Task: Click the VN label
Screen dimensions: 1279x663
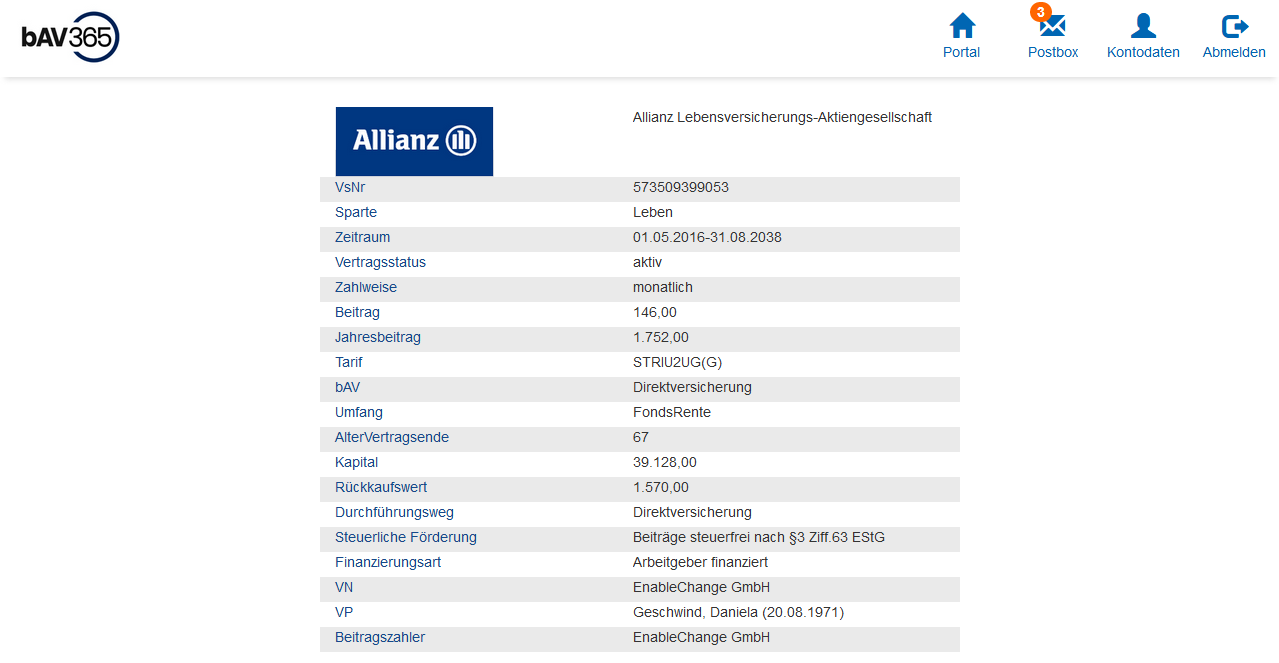Action: click(344, 588)
